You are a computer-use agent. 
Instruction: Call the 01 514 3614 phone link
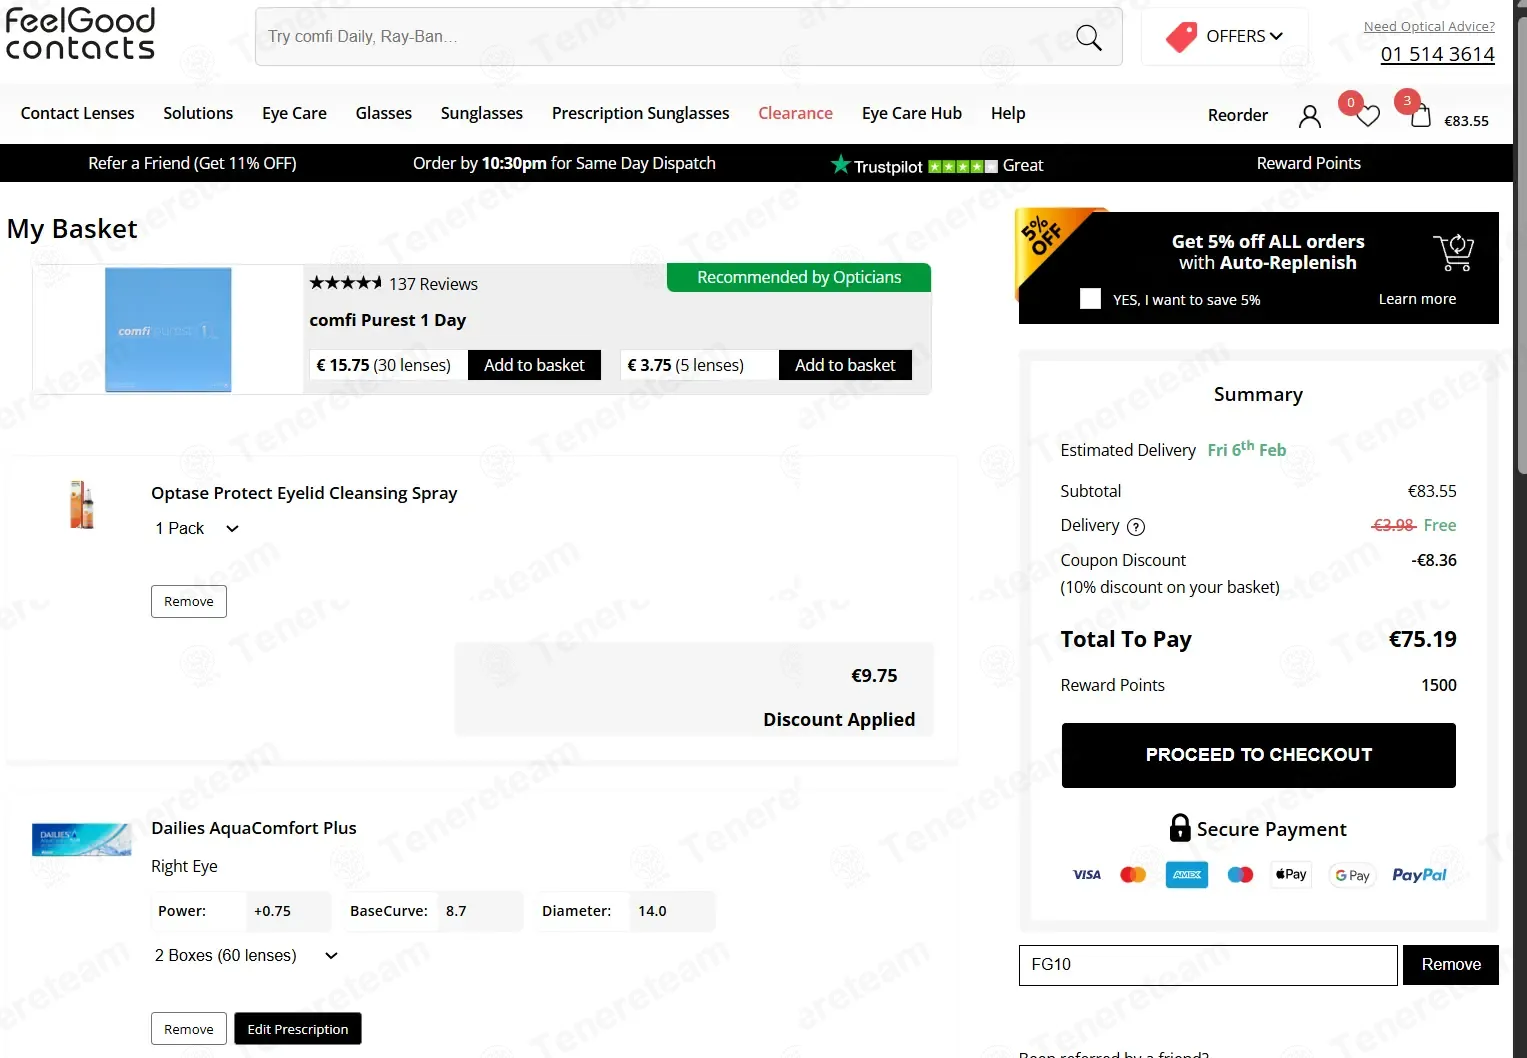pyautogui.click(x=1437, y=54)
